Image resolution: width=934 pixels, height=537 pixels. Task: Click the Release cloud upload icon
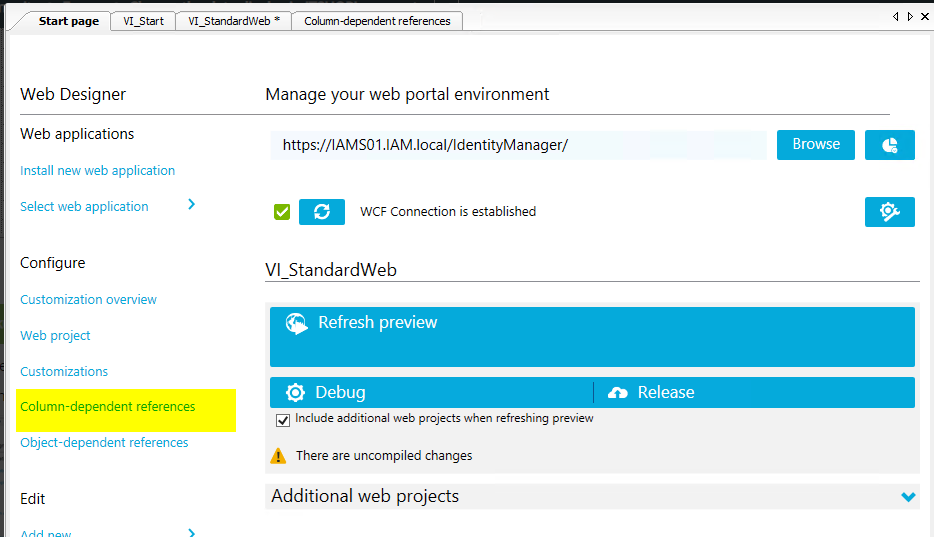click(618, 393)
